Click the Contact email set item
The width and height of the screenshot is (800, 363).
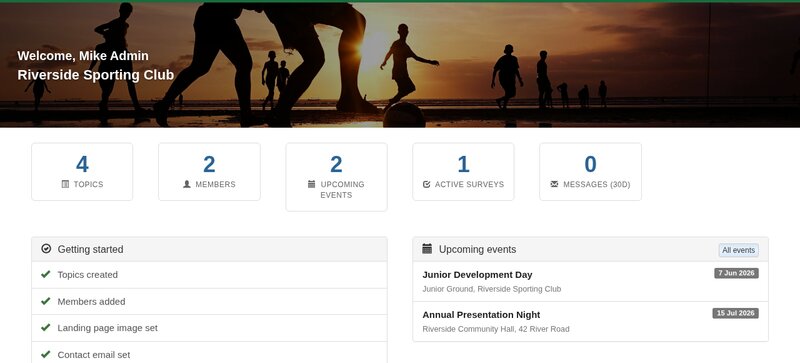[x=209, y=353]
